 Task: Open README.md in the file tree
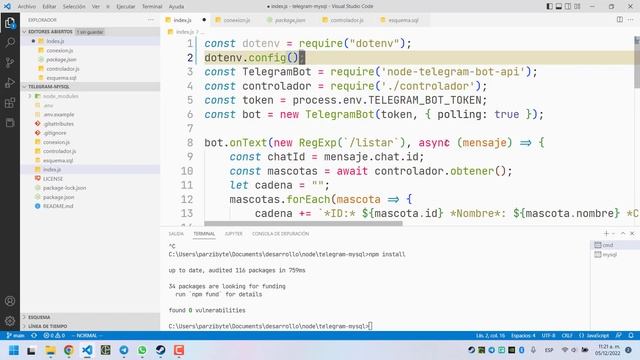click(x=58, y=206)
